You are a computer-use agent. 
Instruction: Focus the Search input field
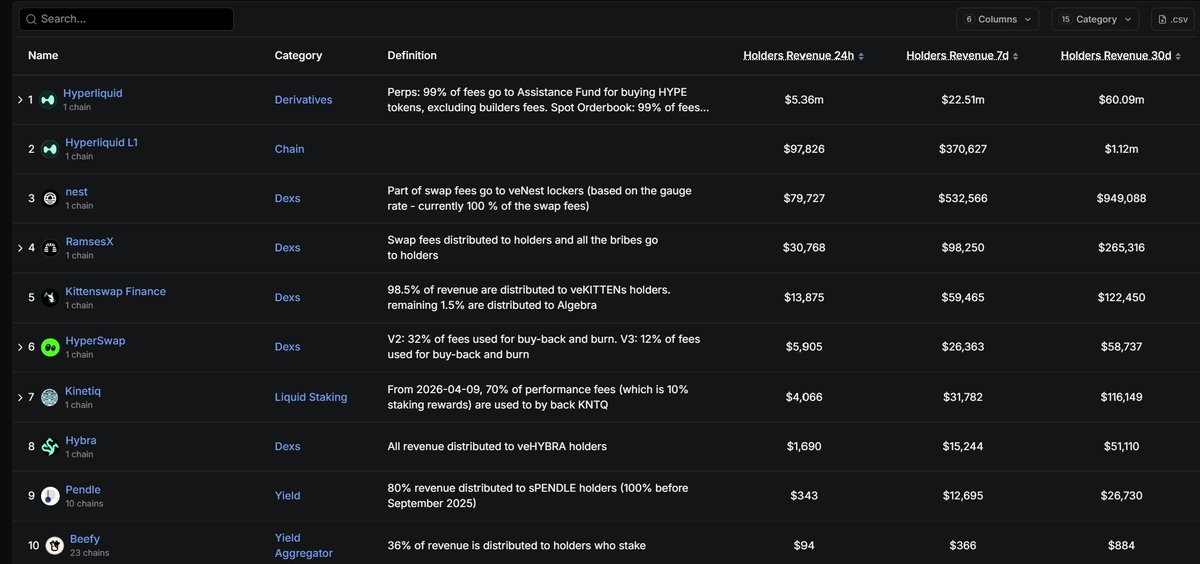(x=126, y=19)
